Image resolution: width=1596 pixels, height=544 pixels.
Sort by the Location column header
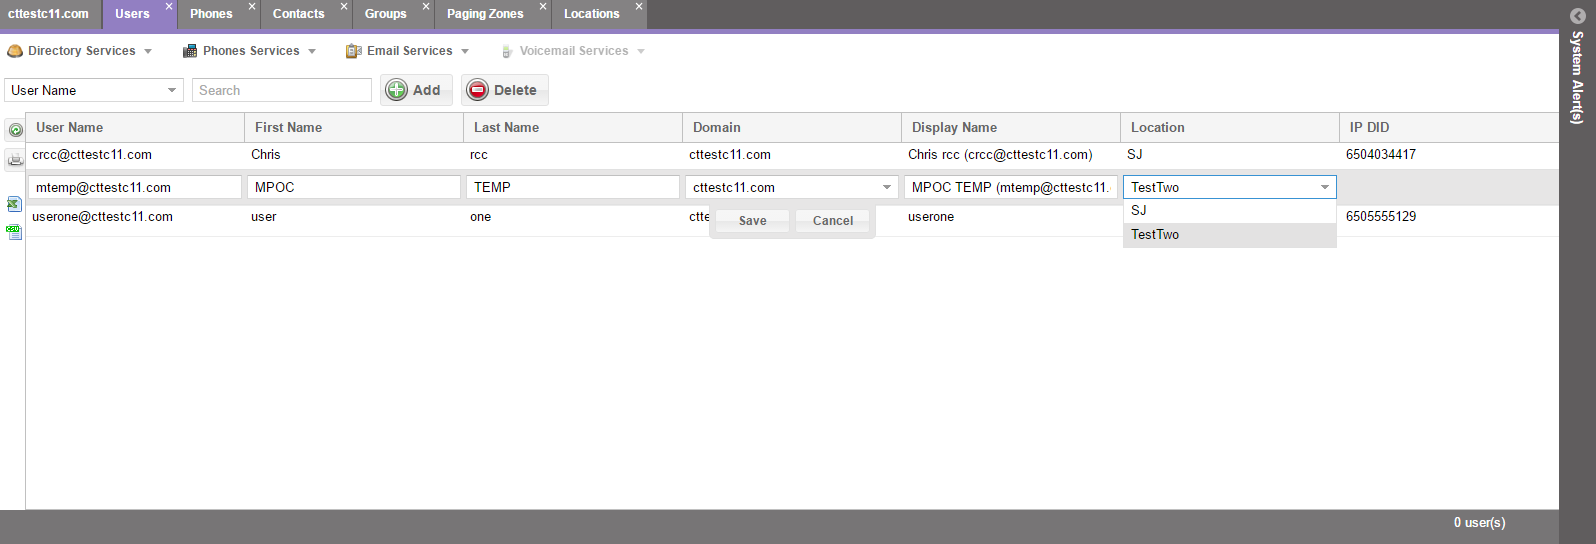click(1230, 127)
